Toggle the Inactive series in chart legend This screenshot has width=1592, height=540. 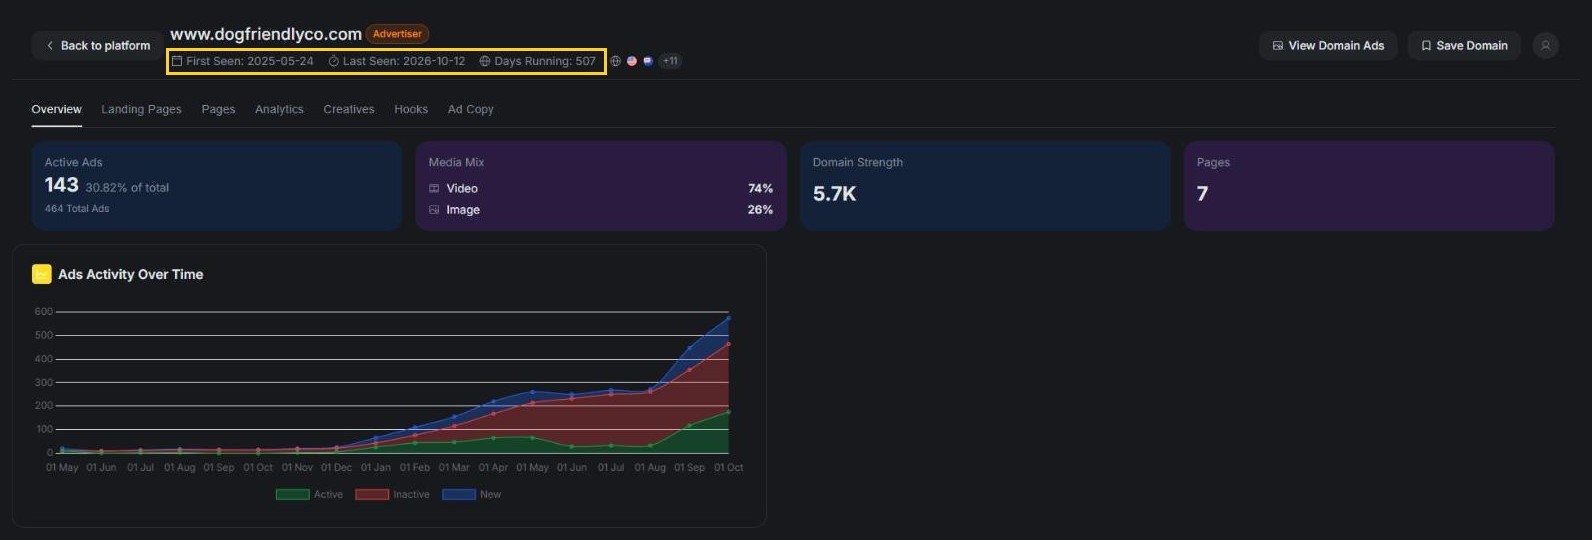(x=392, y=495)
